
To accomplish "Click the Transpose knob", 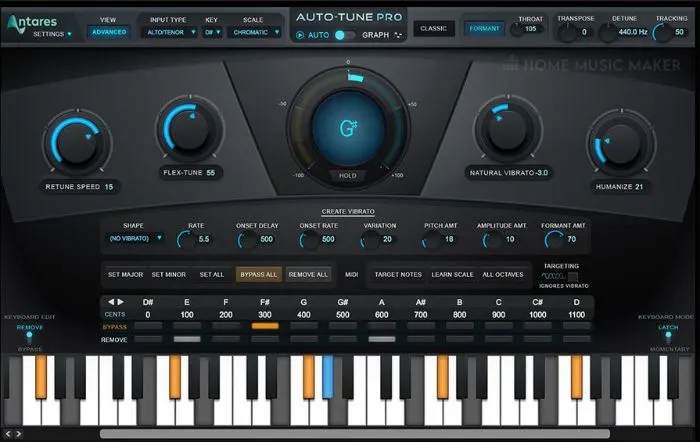I will pos(567,33).
